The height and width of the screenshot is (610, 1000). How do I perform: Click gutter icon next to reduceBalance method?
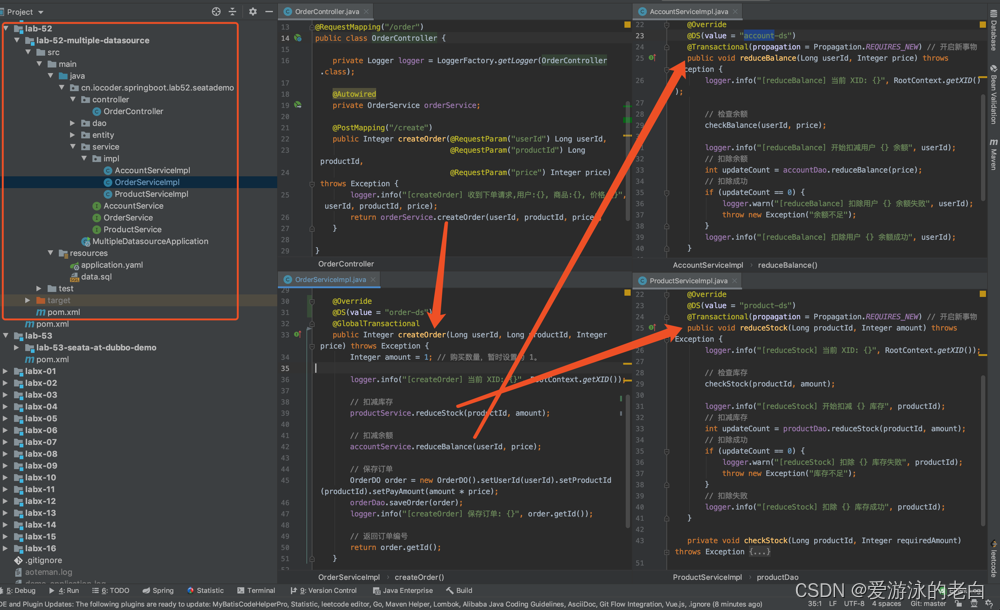(652, 58)
